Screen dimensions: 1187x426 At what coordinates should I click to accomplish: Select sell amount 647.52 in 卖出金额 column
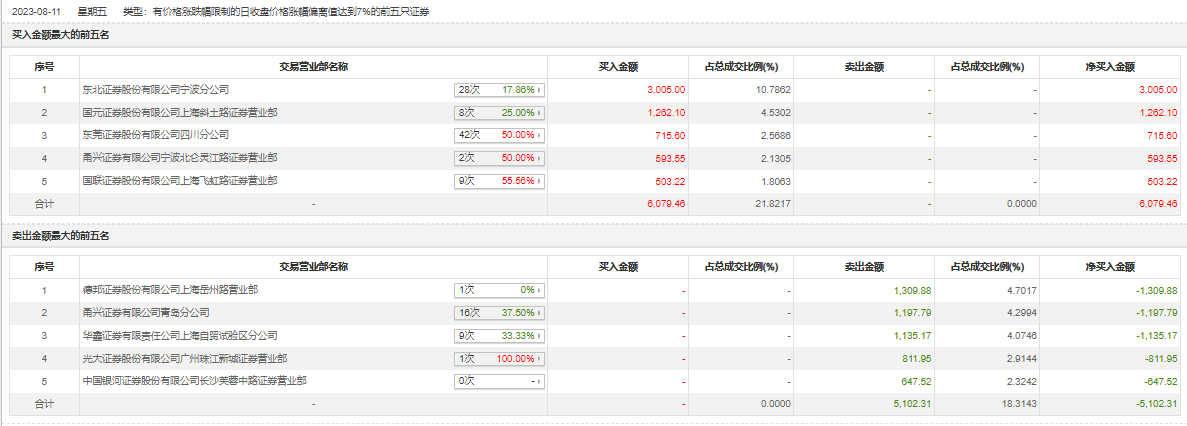coord(917,381)
